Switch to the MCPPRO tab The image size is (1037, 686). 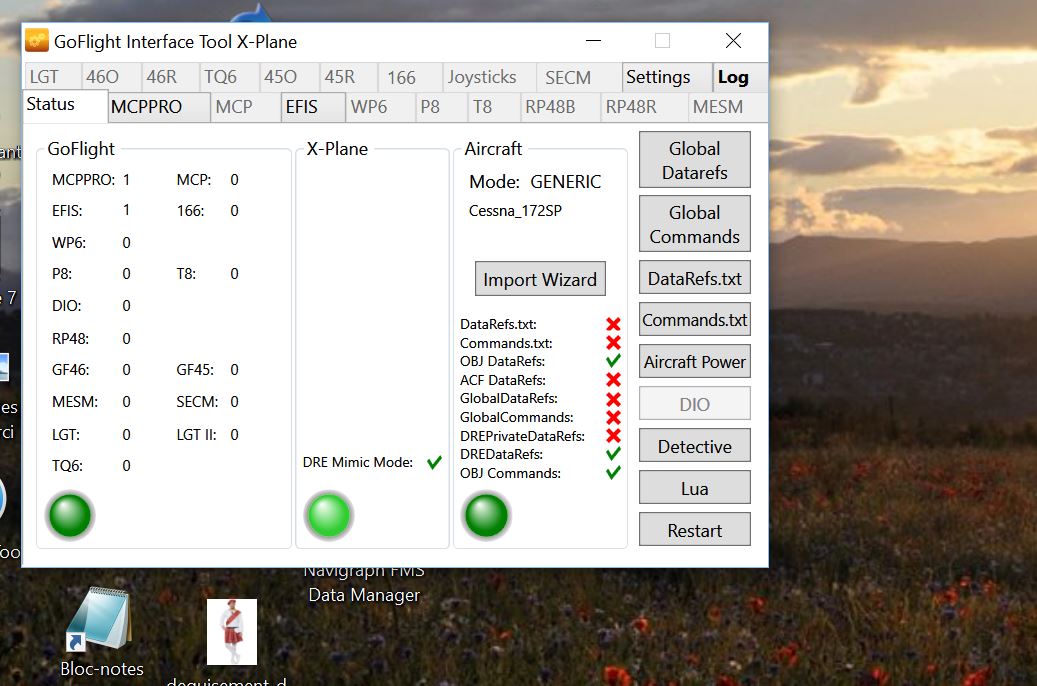coord(146,106)
